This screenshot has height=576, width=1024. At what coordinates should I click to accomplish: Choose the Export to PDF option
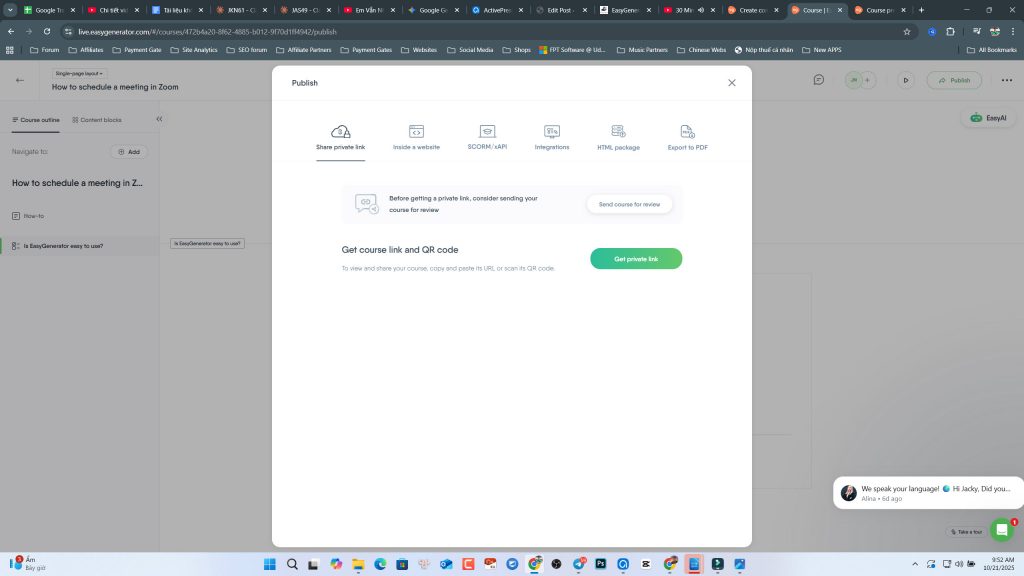click(x=688, y=137)
